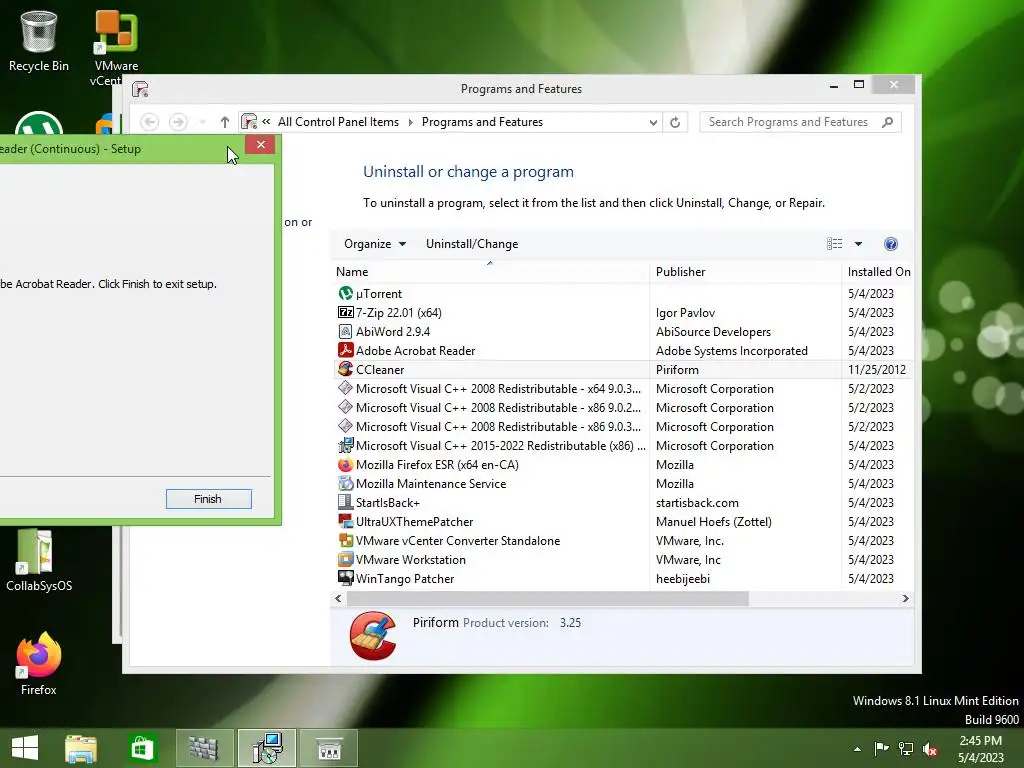Click the large CCleaner icon in details pane
This screenshot has width=1024, height=768.
pos(373,636)
